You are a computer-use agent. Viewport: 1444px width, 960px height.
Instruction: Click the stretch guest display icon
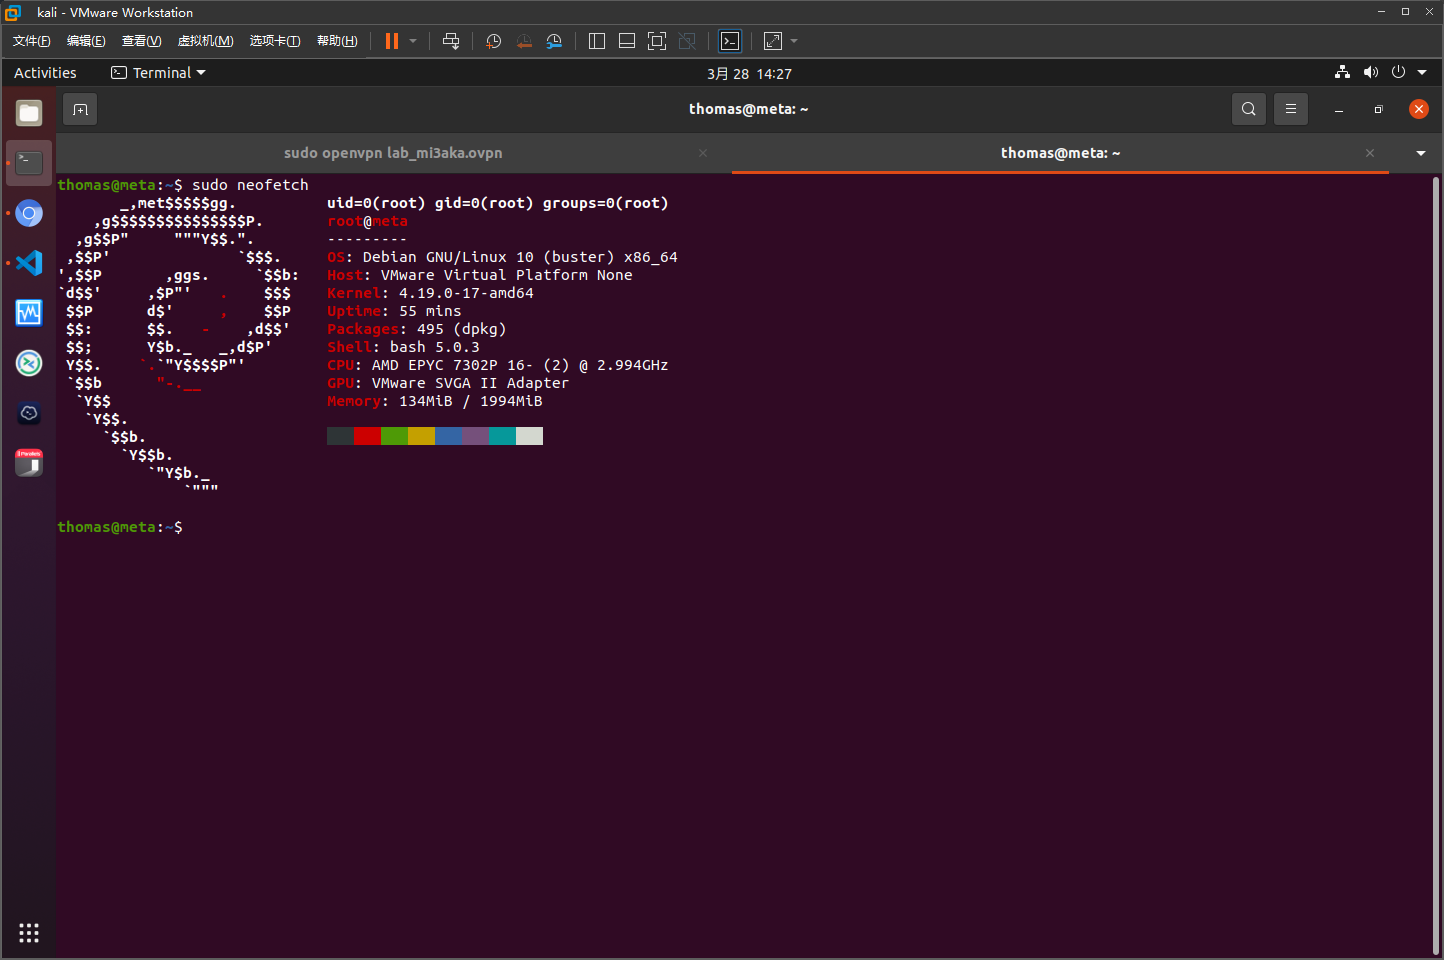pyautogui.click(x=773, y=41)
